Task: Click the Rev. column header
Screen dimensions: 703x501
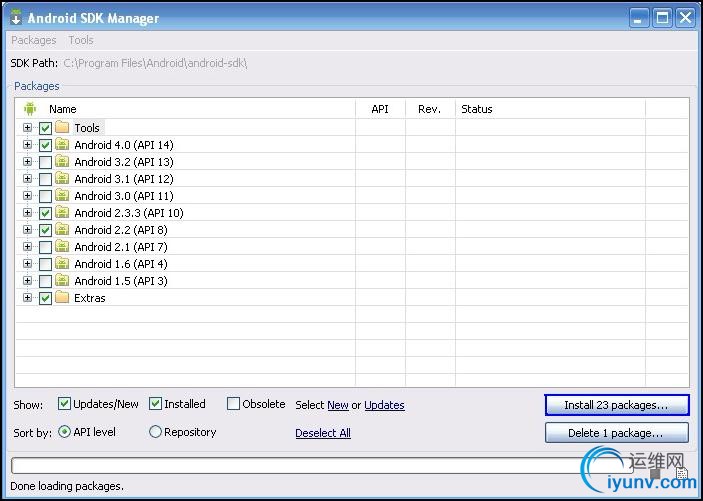Action: click(430, 109)
